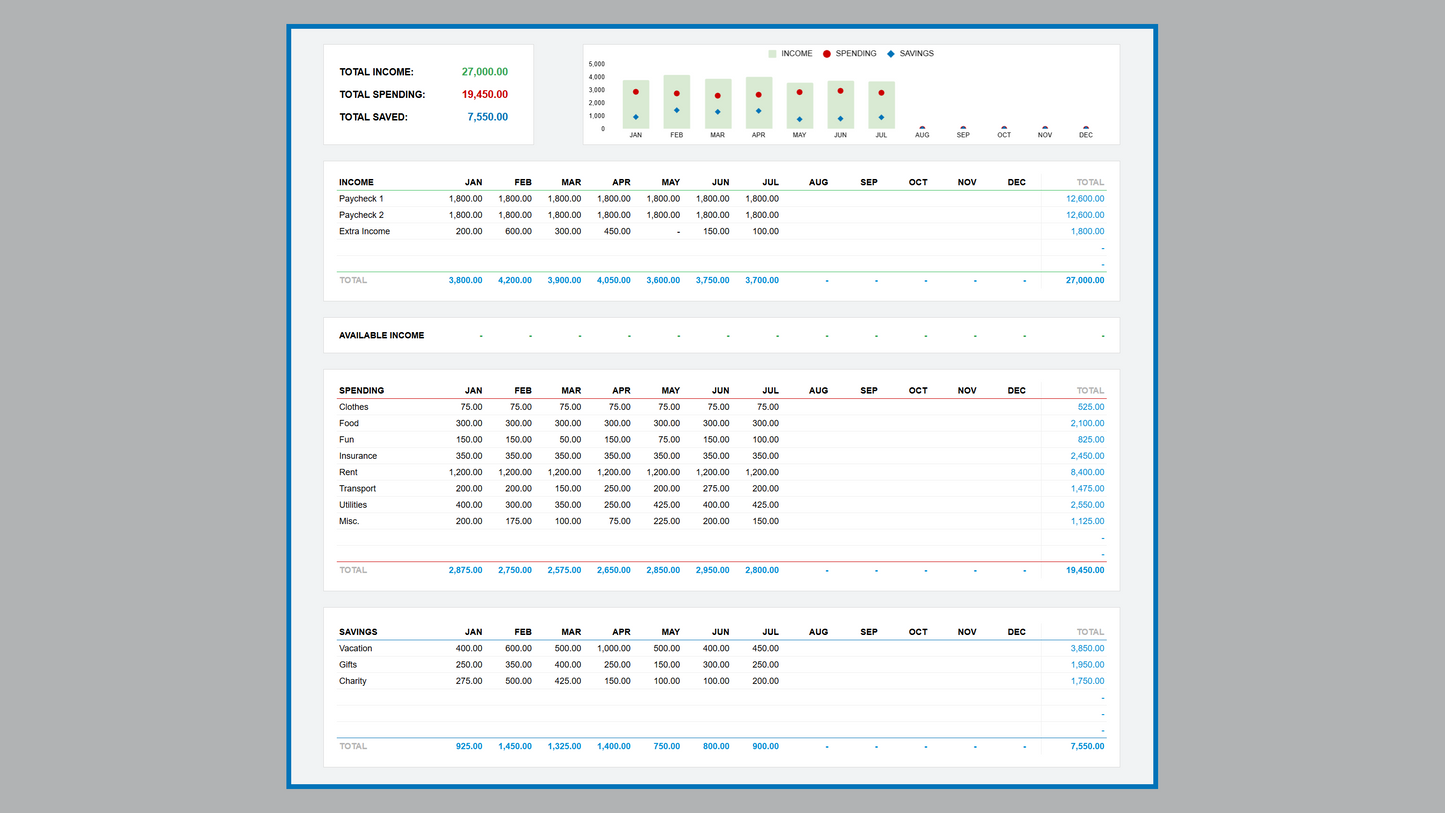Click income JAN total 3,800.00
The height and width of the screenshot is (813, 1445).
(x=465, y=281)
